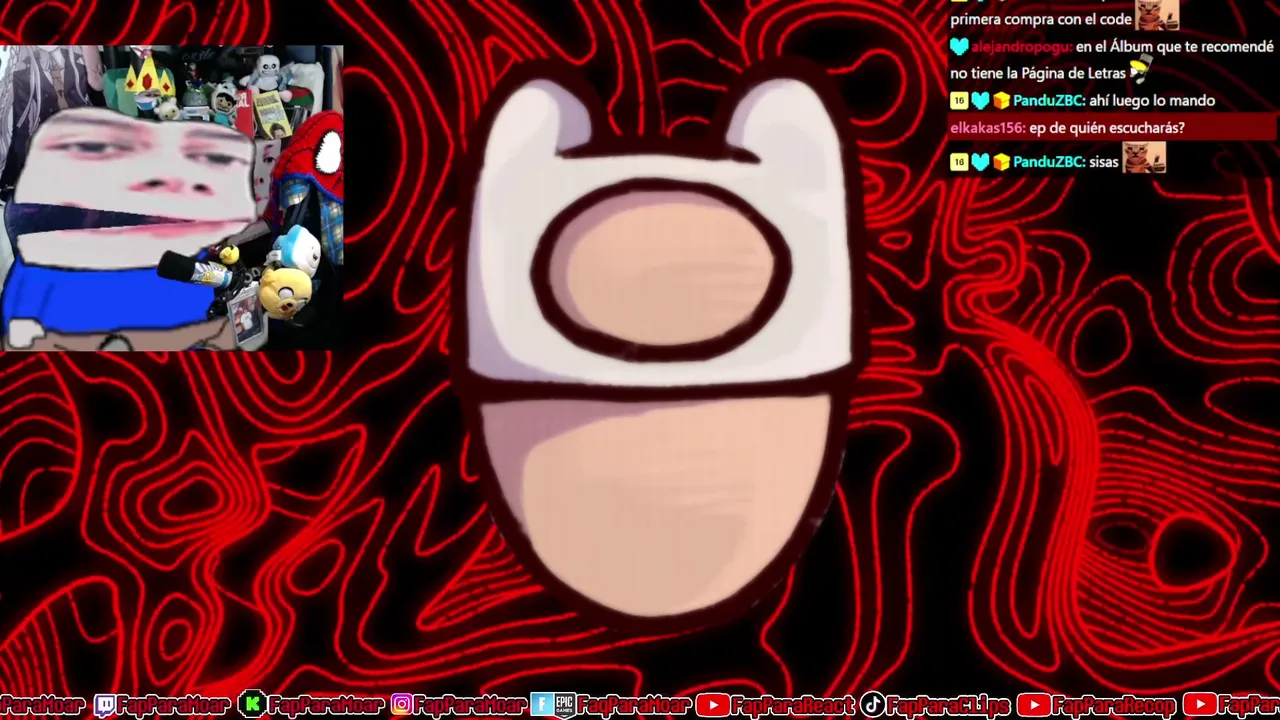Click the Epic Games logo in the ticker
Image resolution: width=1280 pixels, height=720 pixels.
pos(564,705)
